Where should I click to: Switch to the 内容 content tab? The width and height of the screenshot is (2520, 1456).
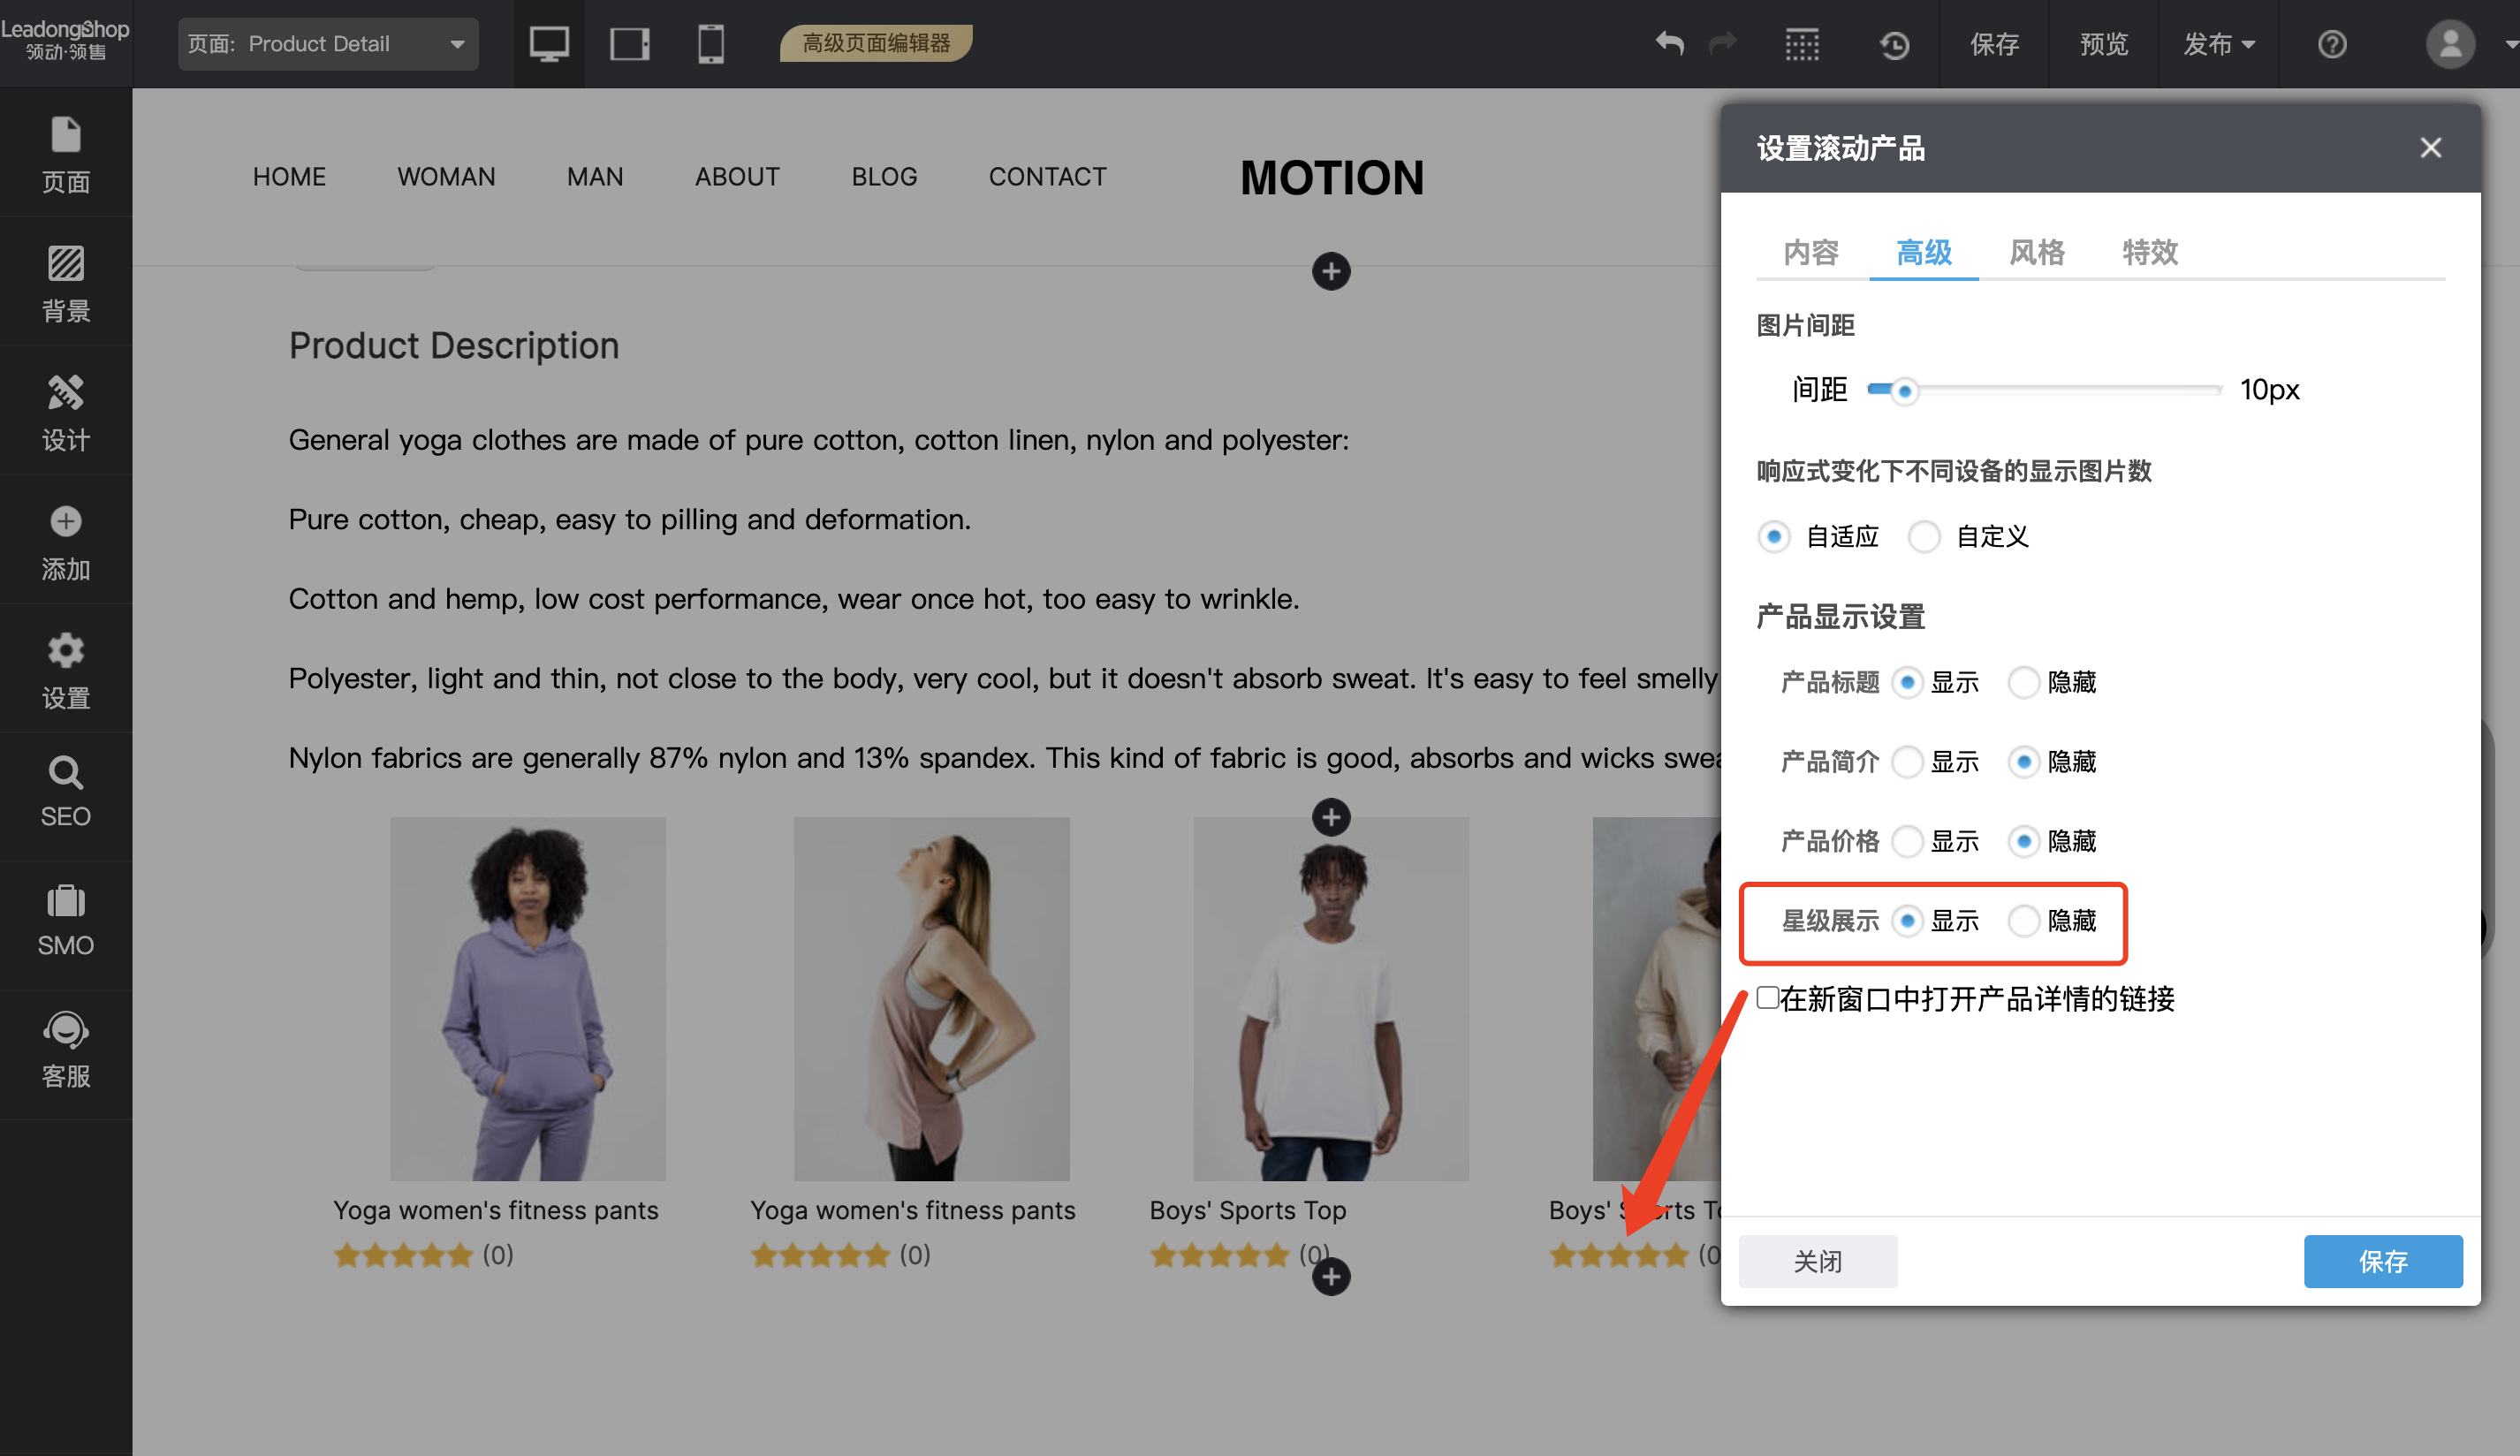click(x=1811, y=252)
